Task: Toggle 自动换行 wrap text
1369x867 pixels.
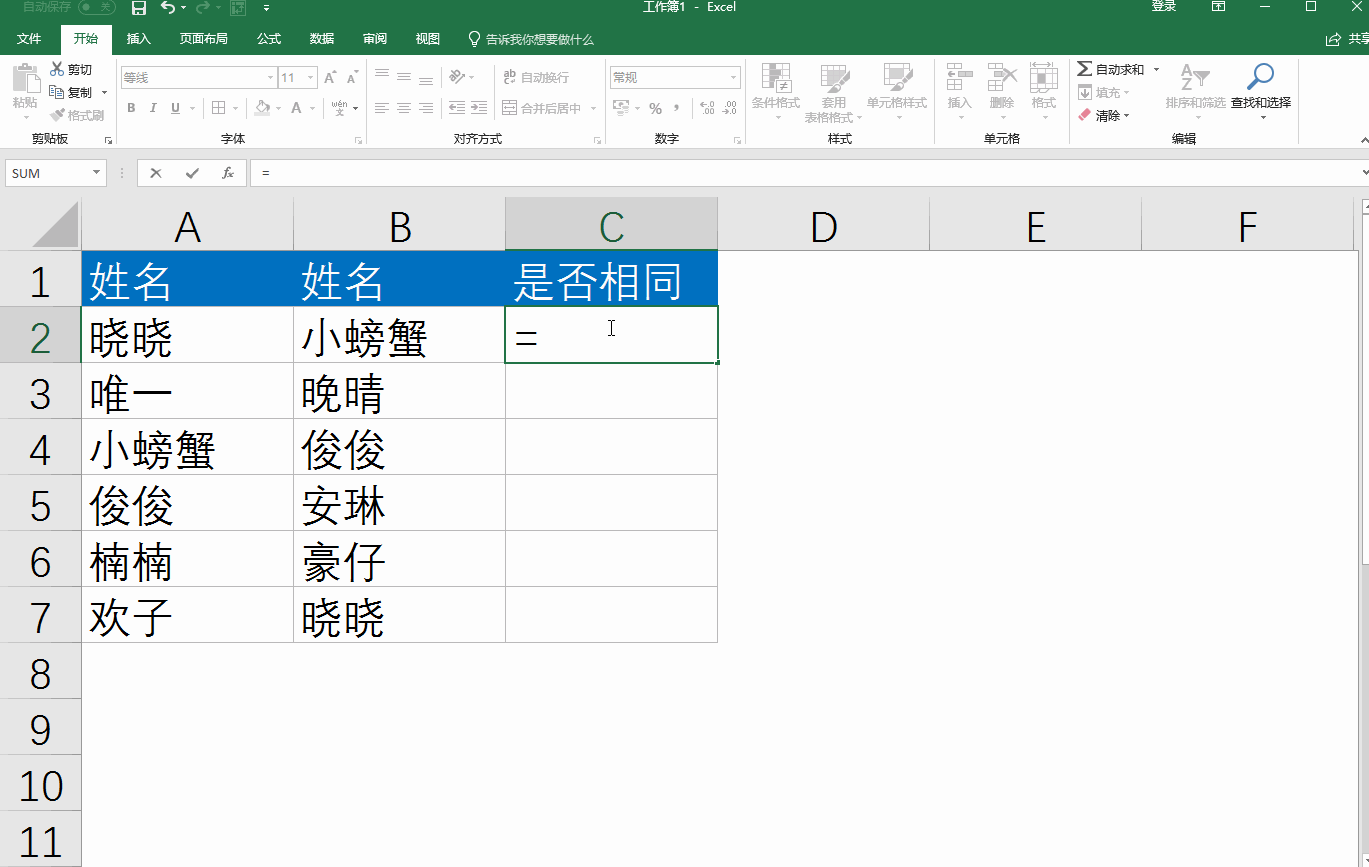Action: (x=536, y=77)
